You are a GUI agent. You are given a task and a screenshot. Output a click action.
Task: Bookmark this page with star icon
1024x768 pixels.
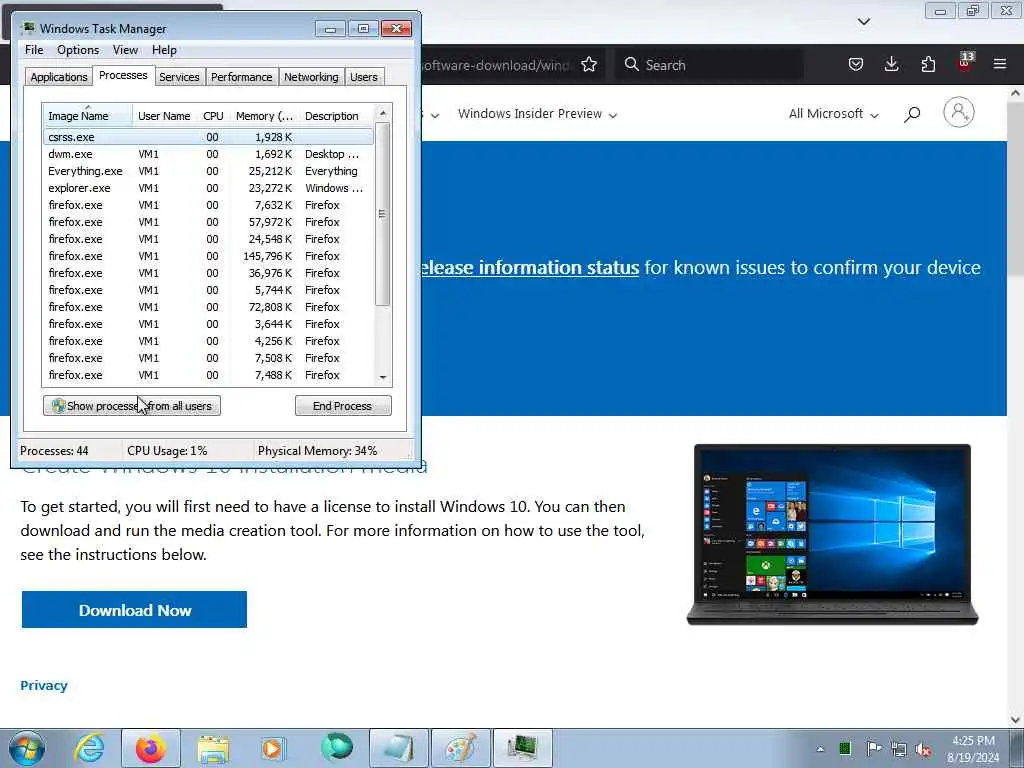click(589, 64)
